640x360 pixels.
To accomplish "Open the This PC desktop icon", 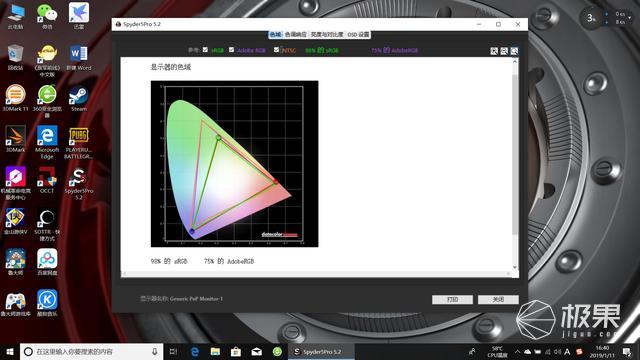I will (16, 16).
